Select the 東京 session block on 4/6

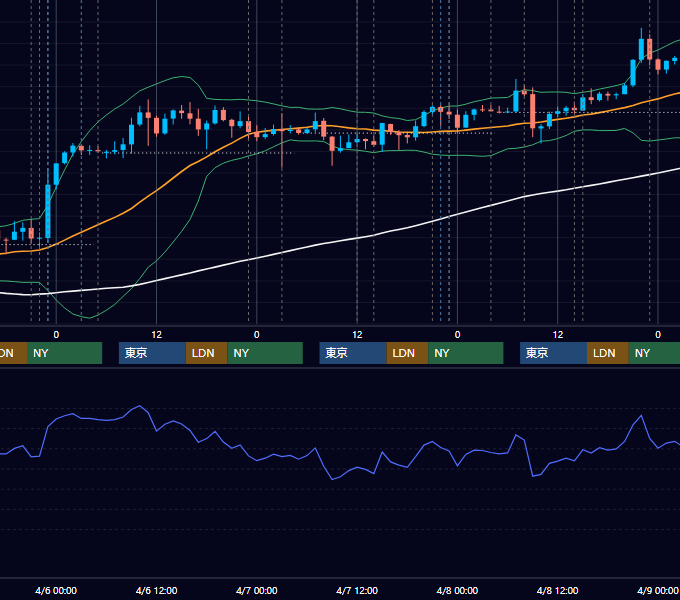point(152,353)
